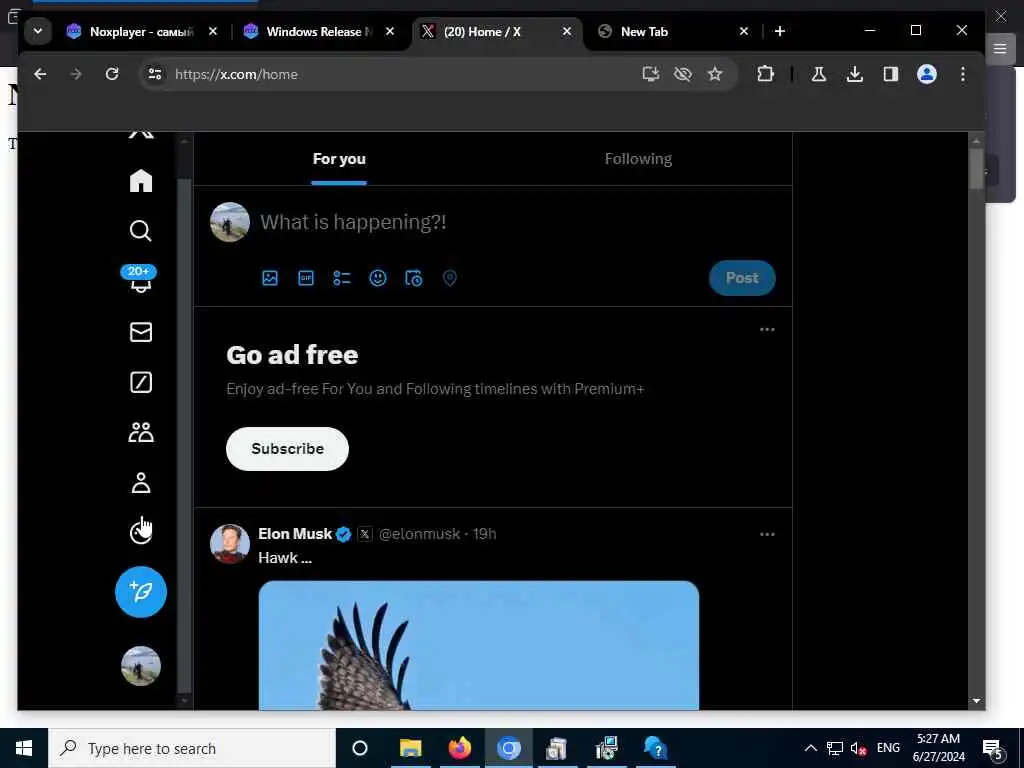Open the notification center icon

(993, 748)
